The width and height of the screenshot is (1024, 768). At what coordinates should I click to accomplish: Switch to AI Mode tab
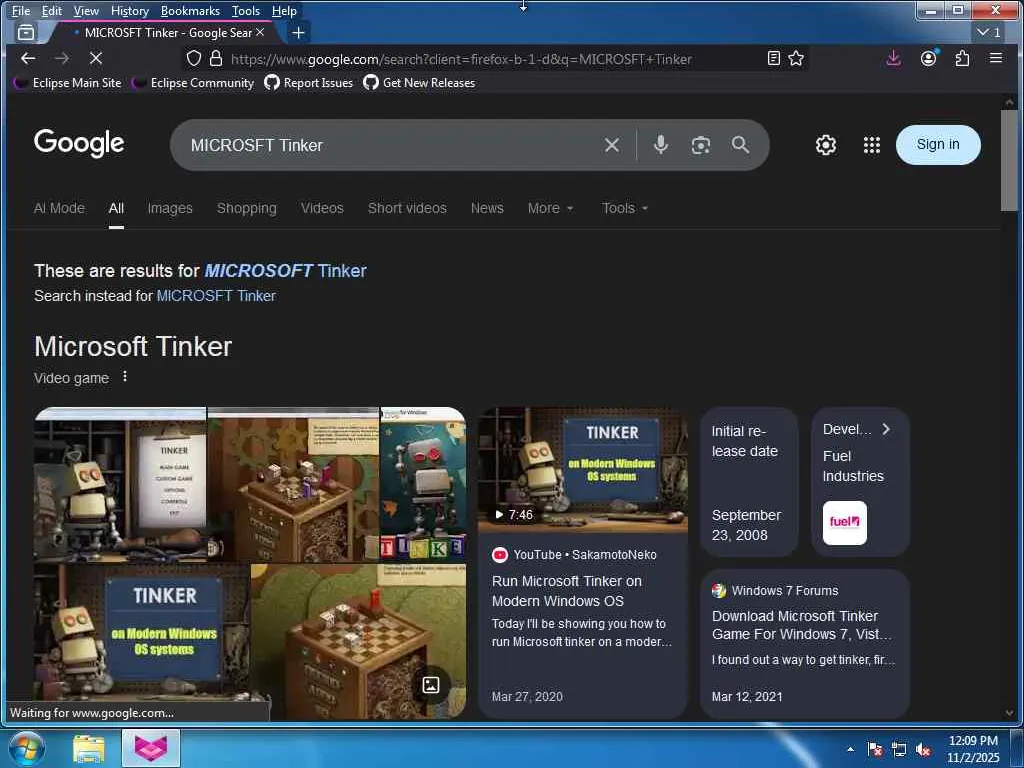tap(59, 208)
